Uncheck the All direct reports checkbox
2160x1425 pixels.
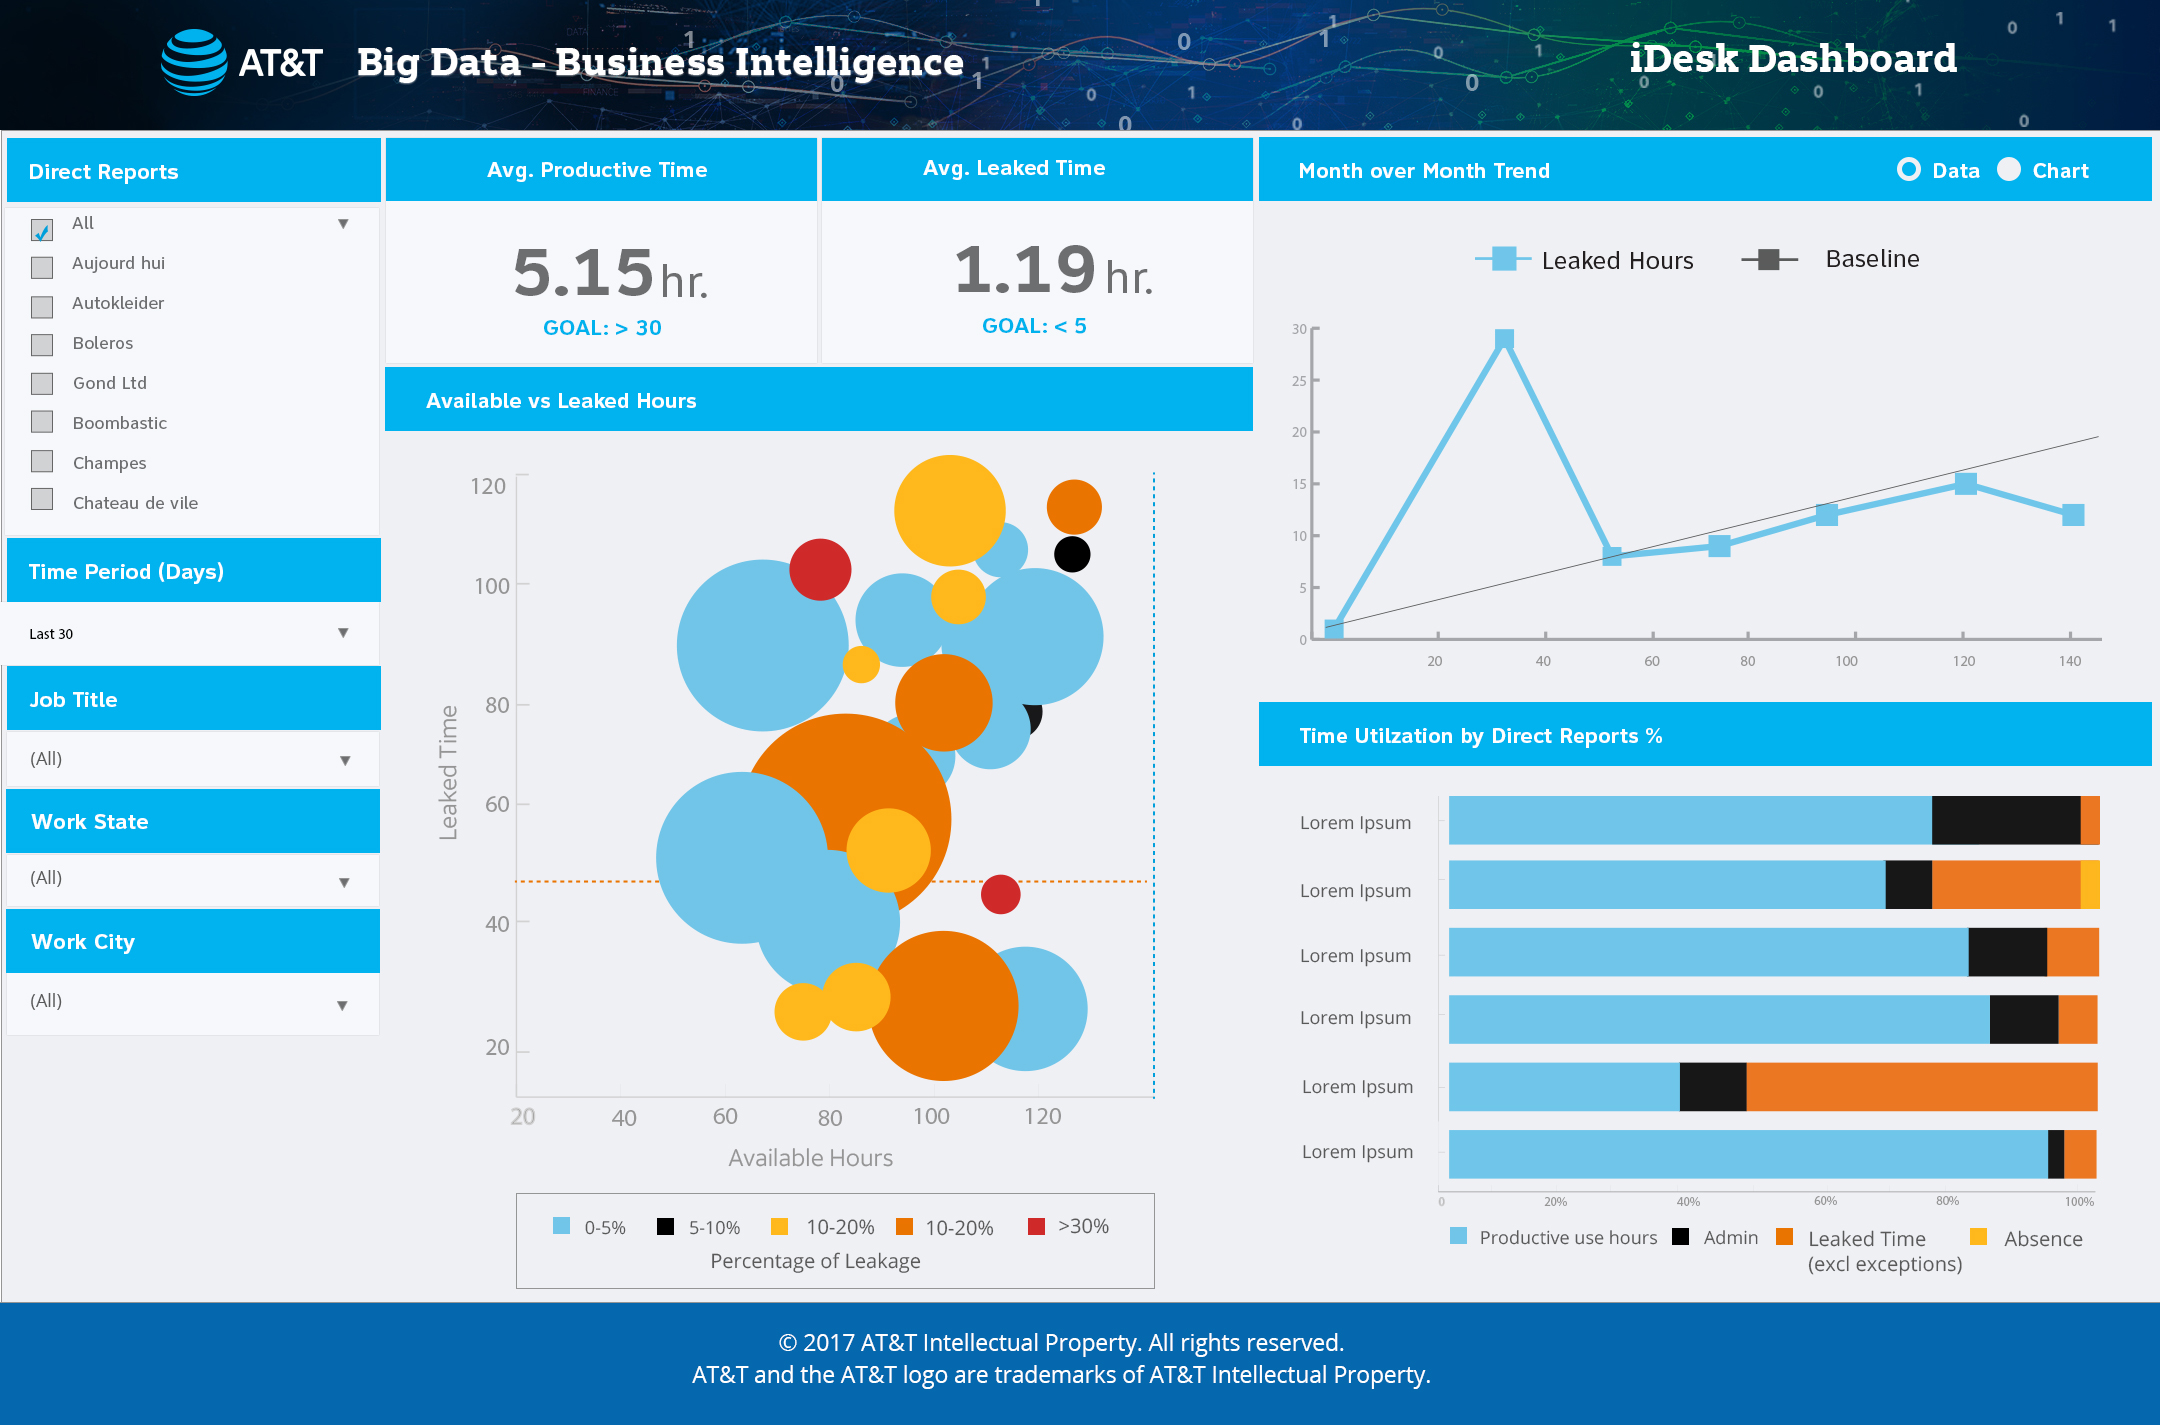(42, 230)
